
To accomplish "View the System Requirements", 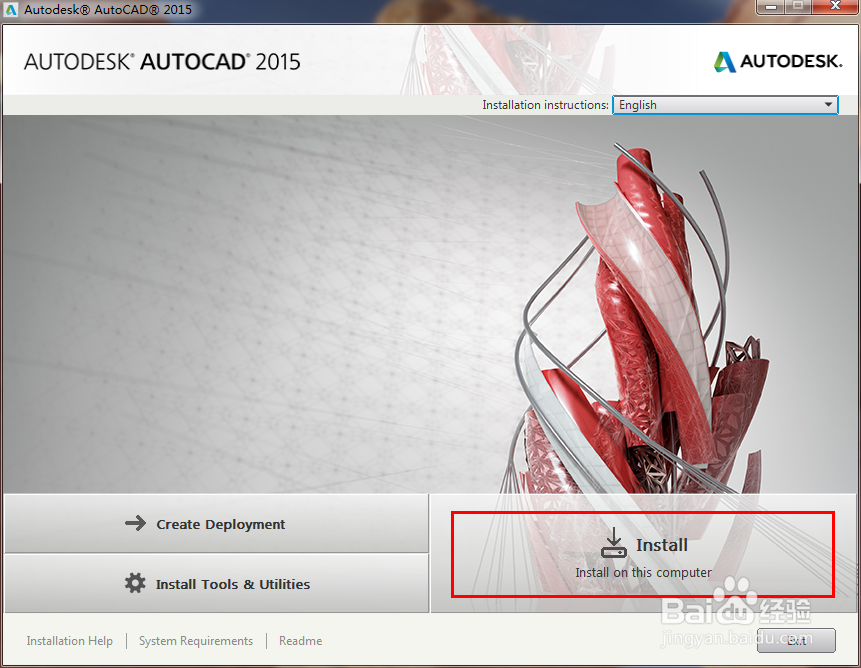I will click(x=195, y=640).
